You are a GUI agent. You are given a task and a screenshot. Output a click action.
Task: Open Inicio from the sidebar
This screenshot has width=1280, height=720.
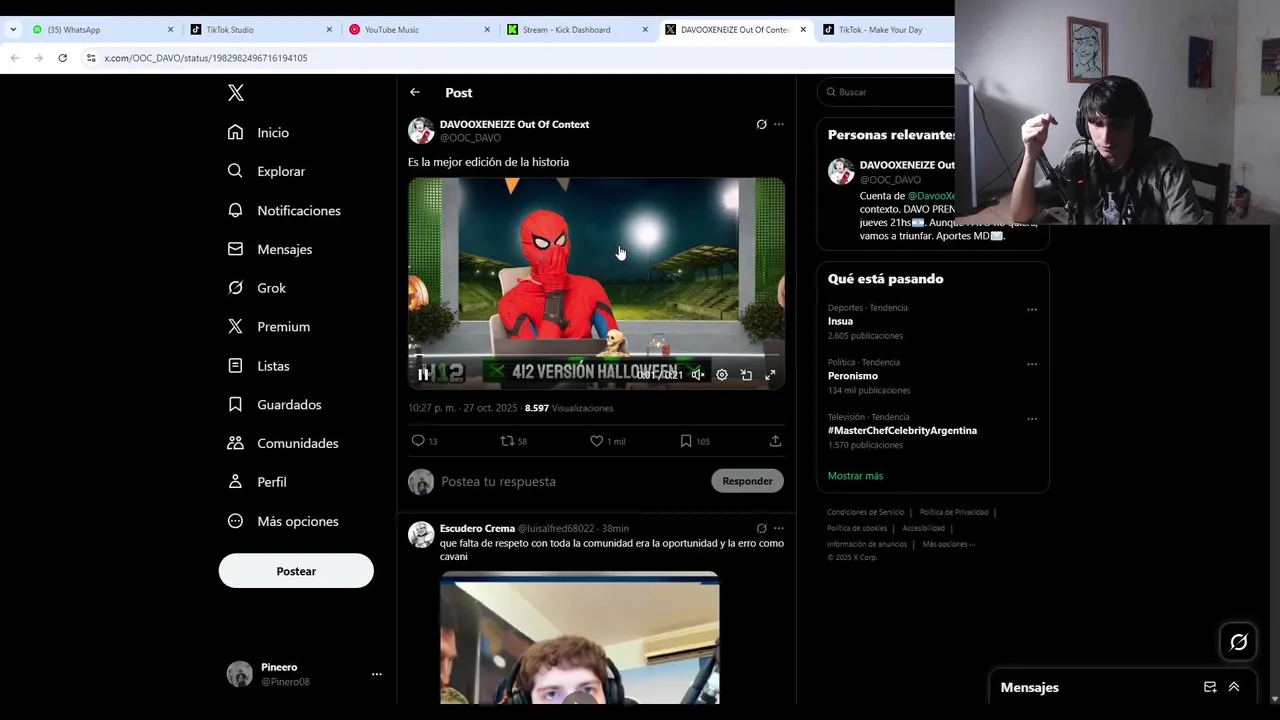259,132
